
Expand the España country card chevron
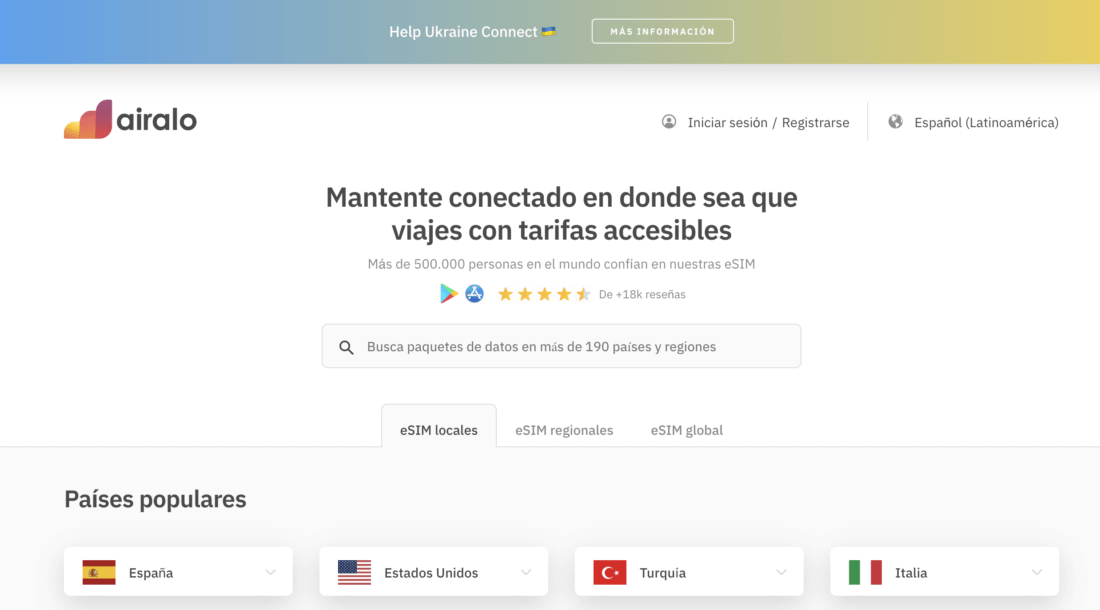point(271,572)
